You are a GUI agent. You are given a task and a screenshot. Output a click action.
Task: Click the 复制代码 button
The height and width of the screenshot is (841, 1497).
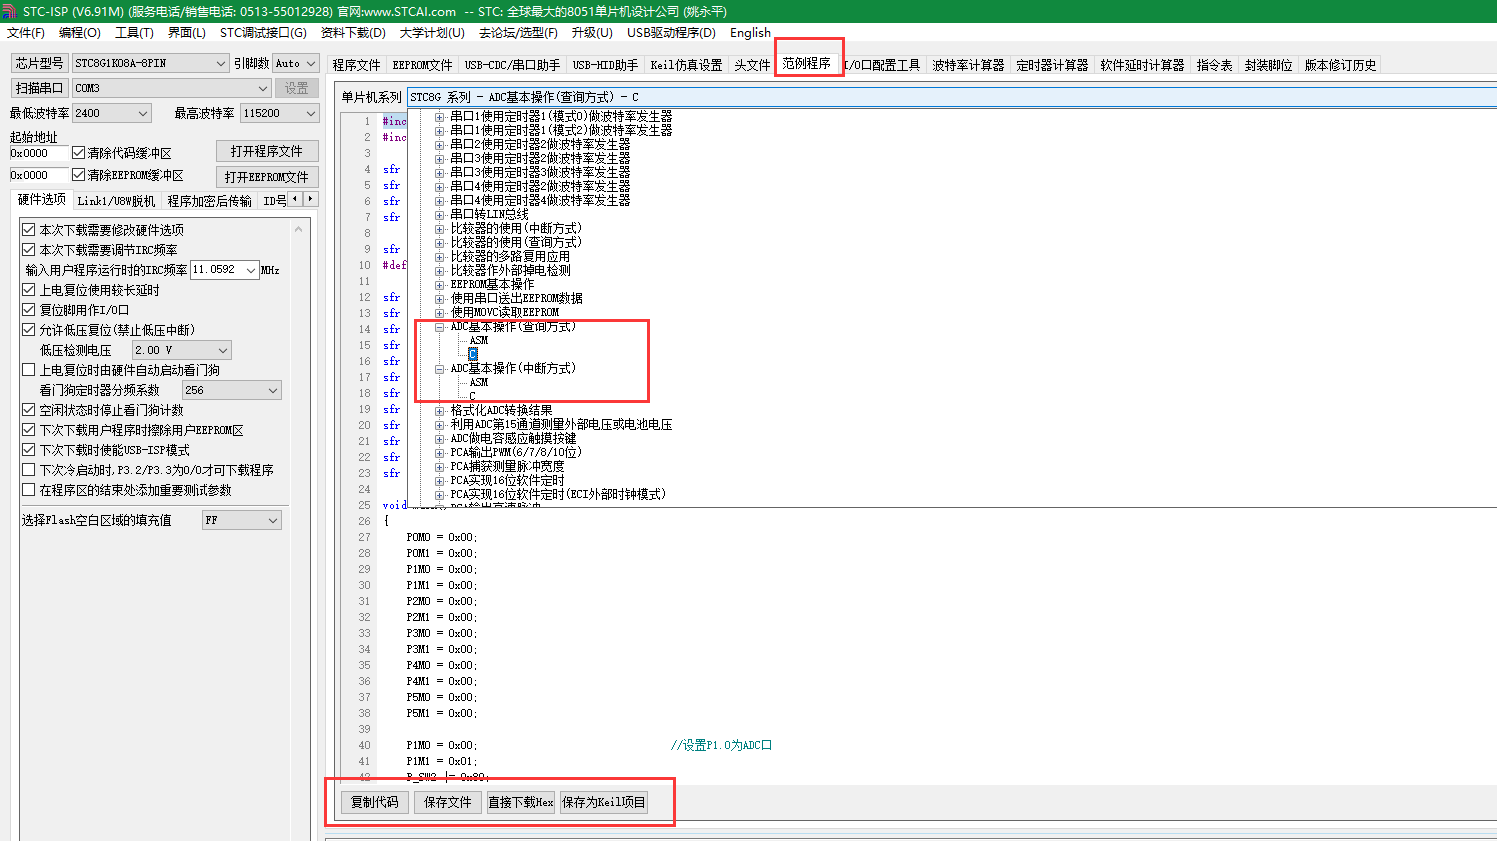pyautogui.click(x=374, y=802)
